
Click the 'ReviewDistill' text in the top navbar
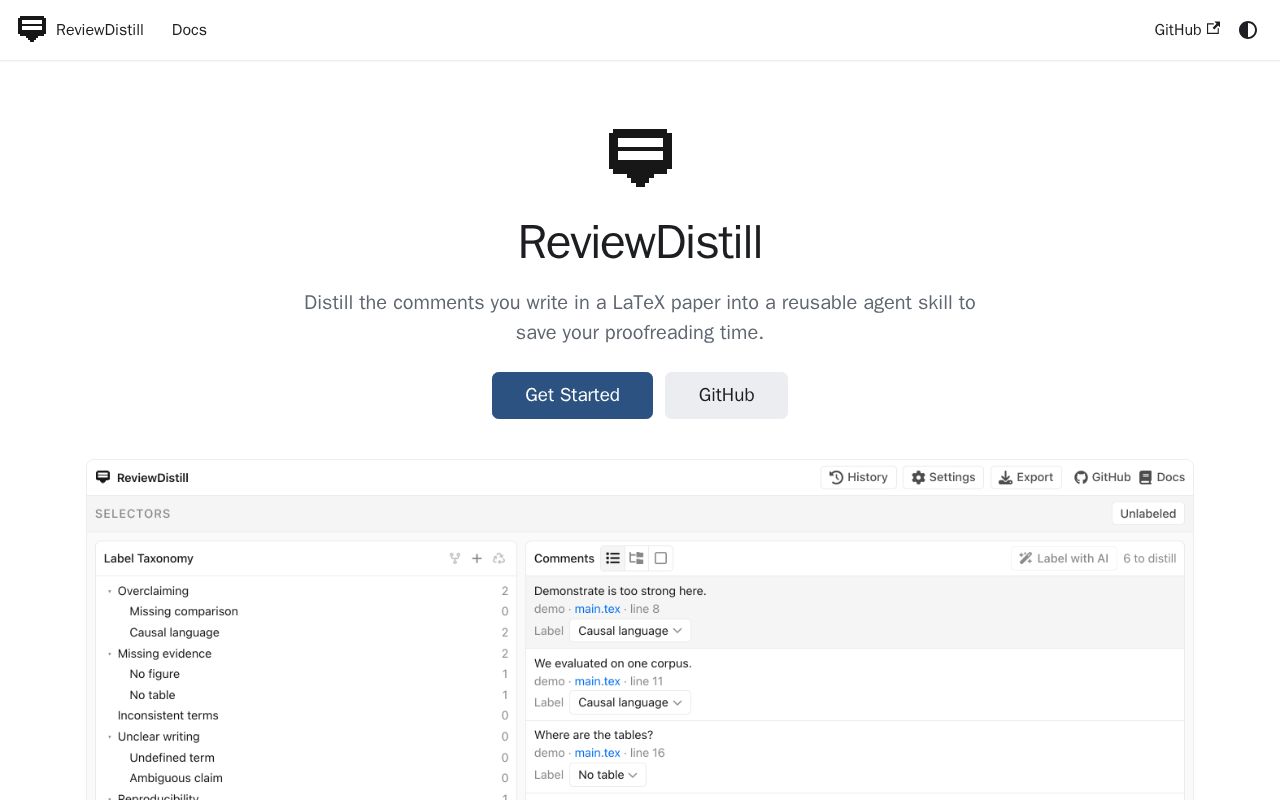[x=100, y=30]
